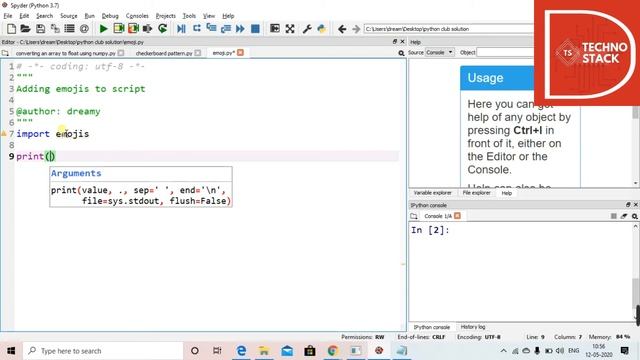Open the file list icon in toolbar
The height and width of the screenshot is (360, 640).
pos(70,29)
